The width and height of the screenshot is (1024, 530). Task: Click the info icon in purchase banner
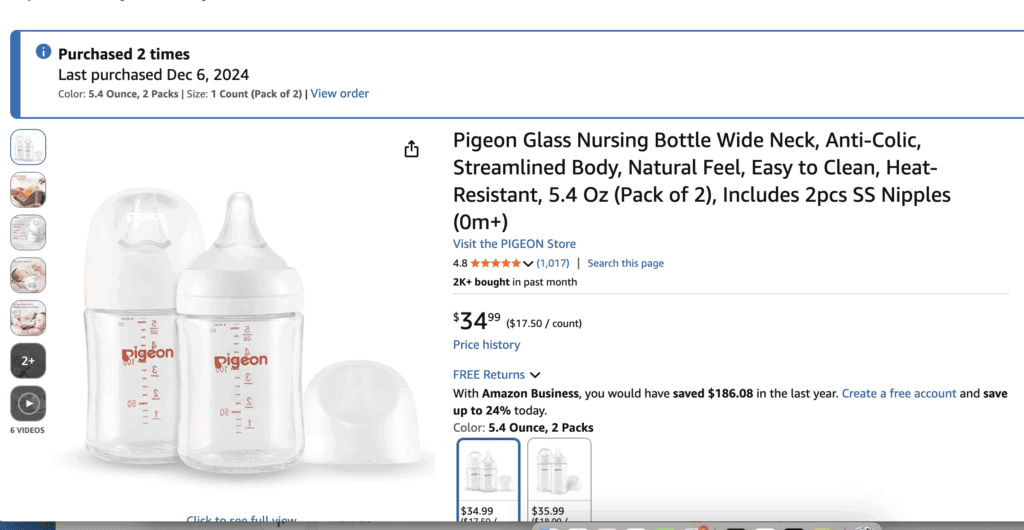click(x=43, y=52)
